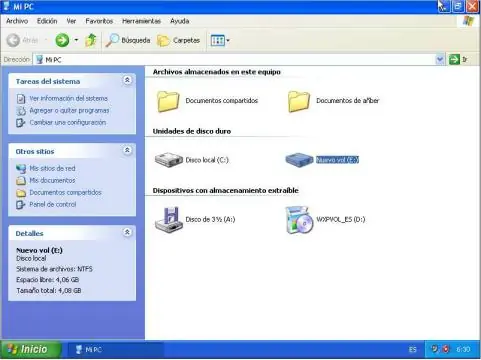481x360 pixels.
Task: Open the Ayuda menu
Action: pos(180,21)
